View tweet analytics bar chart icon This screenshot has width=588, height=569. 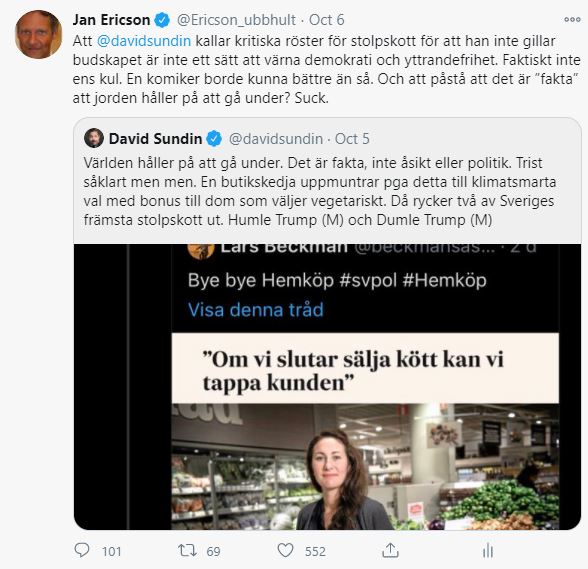point(488,551)
